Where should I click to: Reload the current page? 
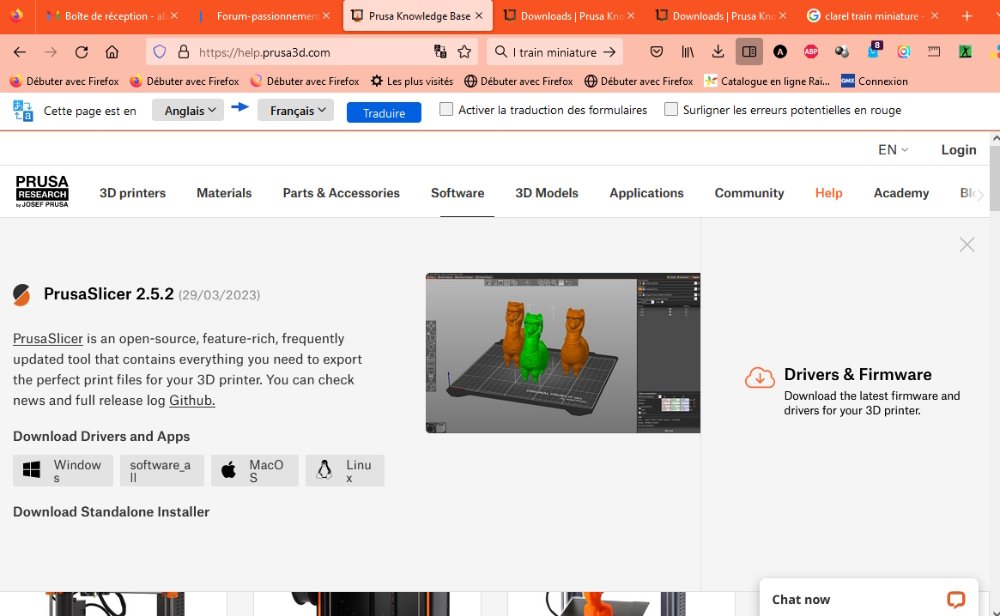(x=81, y=52)
